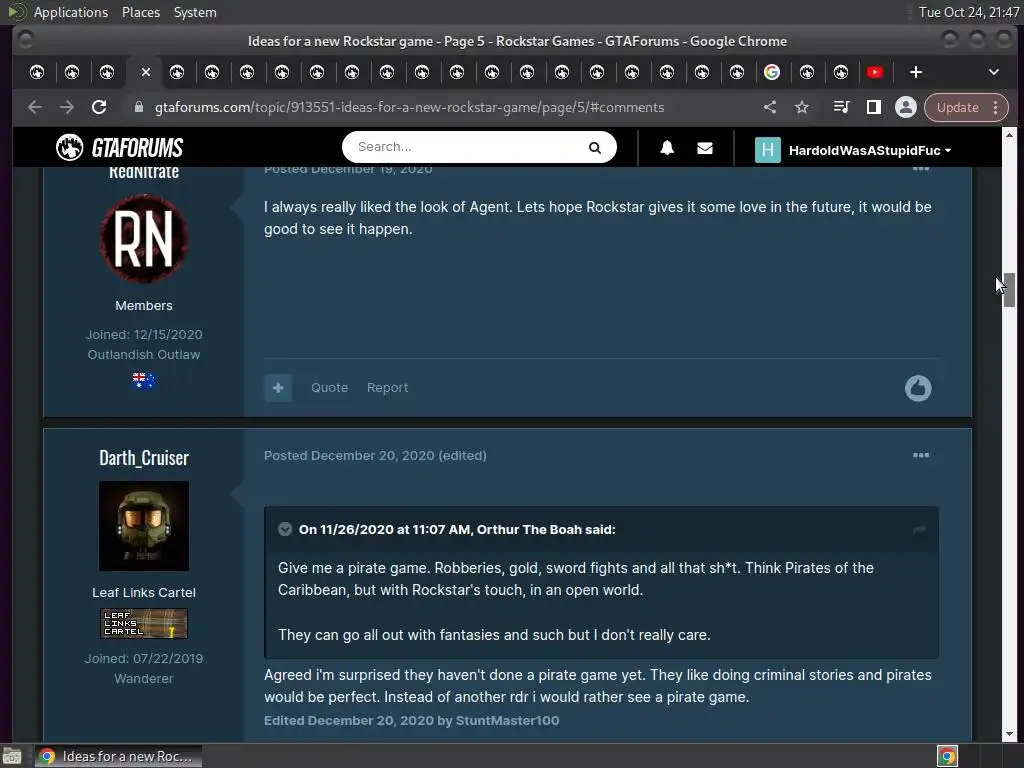Open the Places menu
This screenshot has width=1024, height=768.
pyautogui.click(x=140, y=12)
